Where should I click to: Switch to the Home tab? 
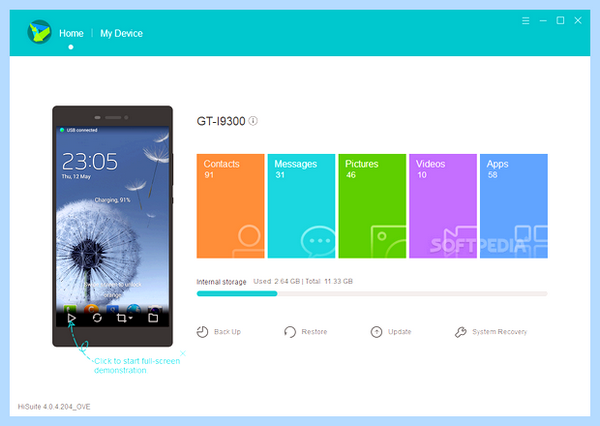(x=71, y=33)
